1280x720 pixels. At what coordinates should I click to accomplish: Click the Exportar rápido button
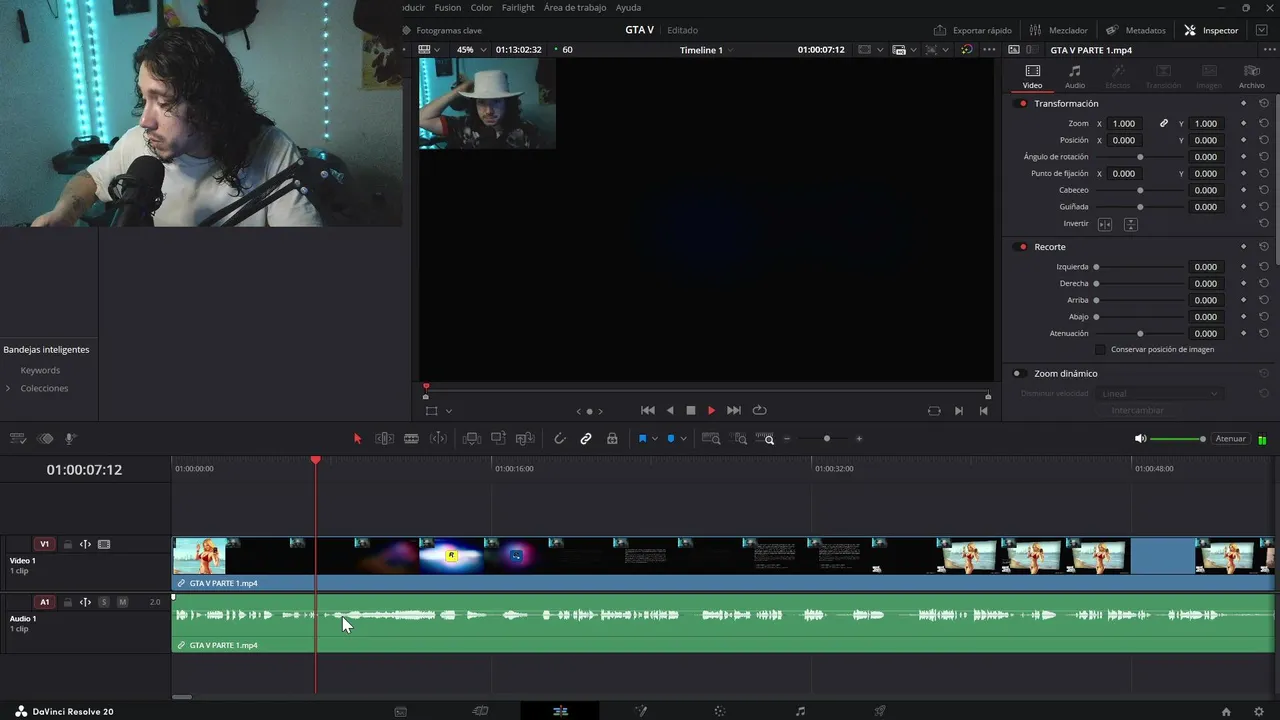coord(973,30)
